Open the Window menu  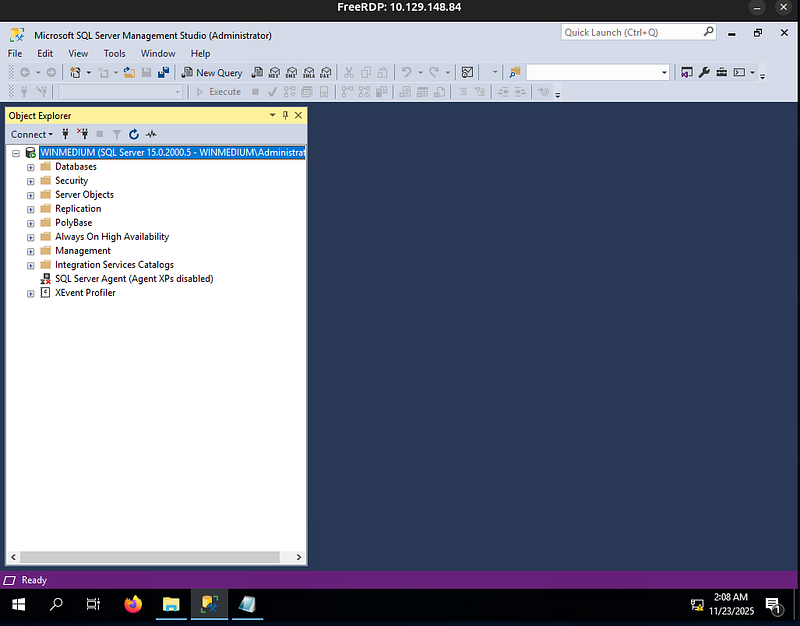pyautogui.click(x=158, y=54)
